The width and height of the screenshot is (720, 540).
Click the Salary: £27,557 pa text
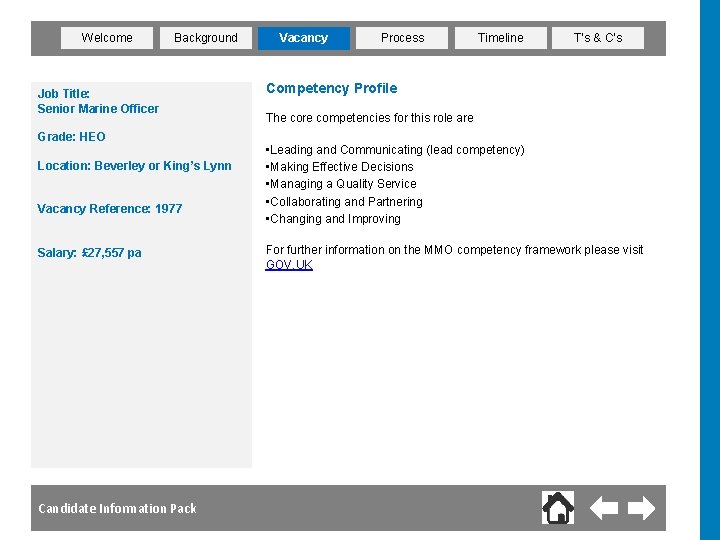tap(89, 253)
